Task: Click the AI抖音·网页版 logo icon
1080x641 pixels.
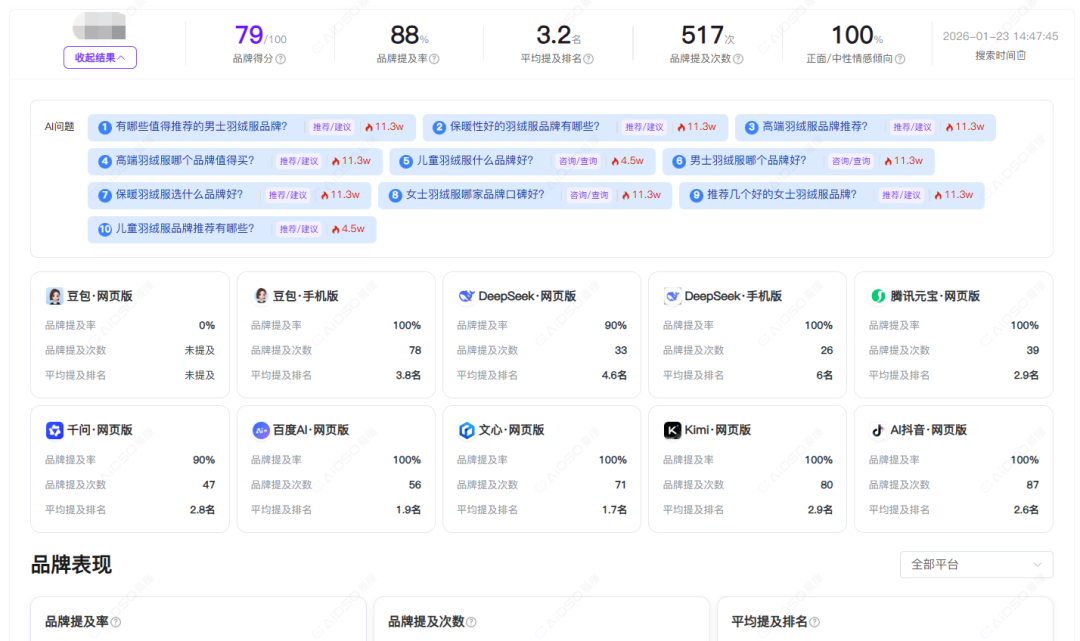Action: click(x=877, y=430)
